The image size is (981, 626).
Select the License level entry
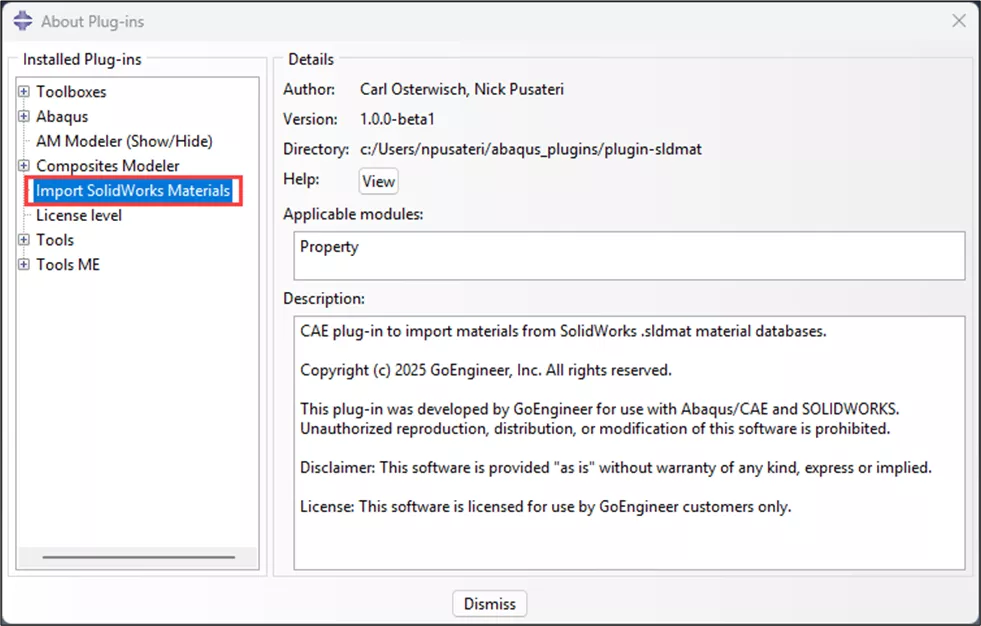78,215
